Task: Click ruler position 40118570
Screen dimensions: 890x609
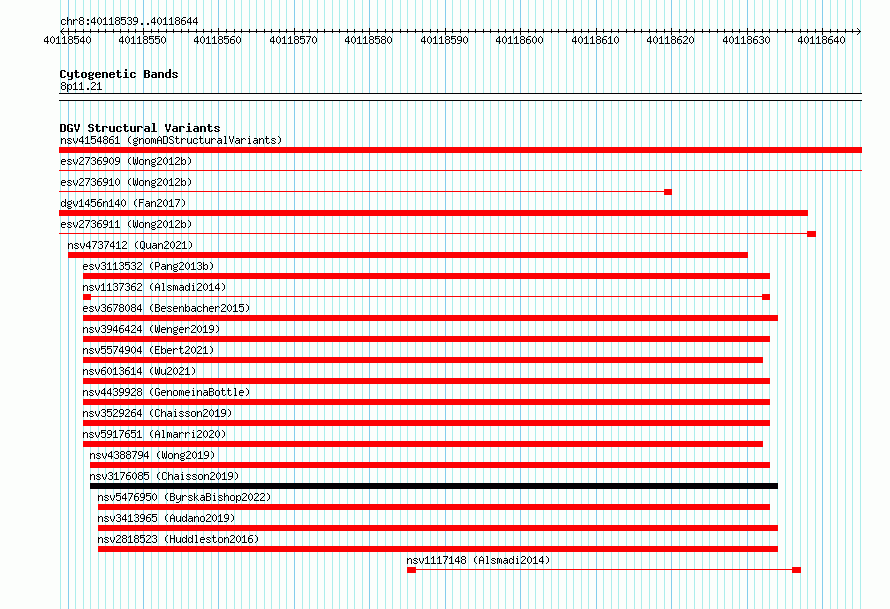Action: pos(293,40)
